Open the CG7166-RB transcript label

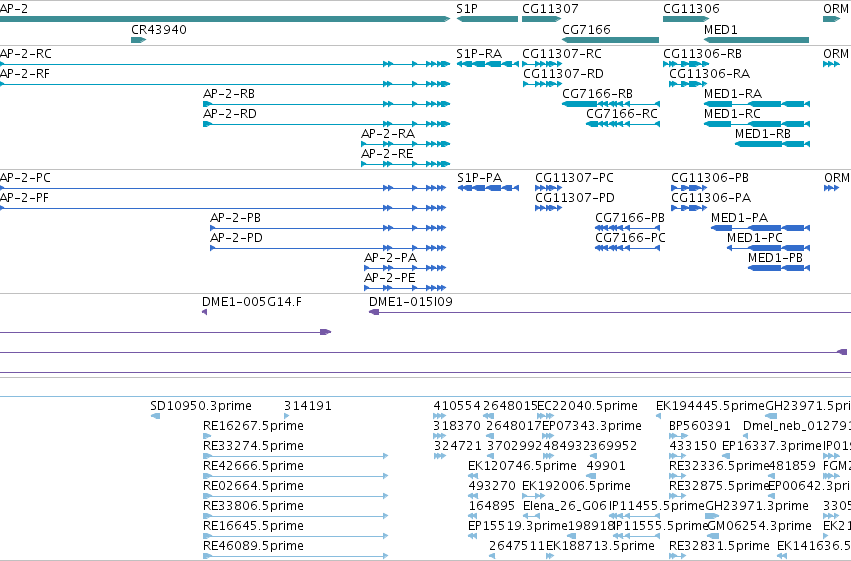pyautogui.click(x=597, y=94)
